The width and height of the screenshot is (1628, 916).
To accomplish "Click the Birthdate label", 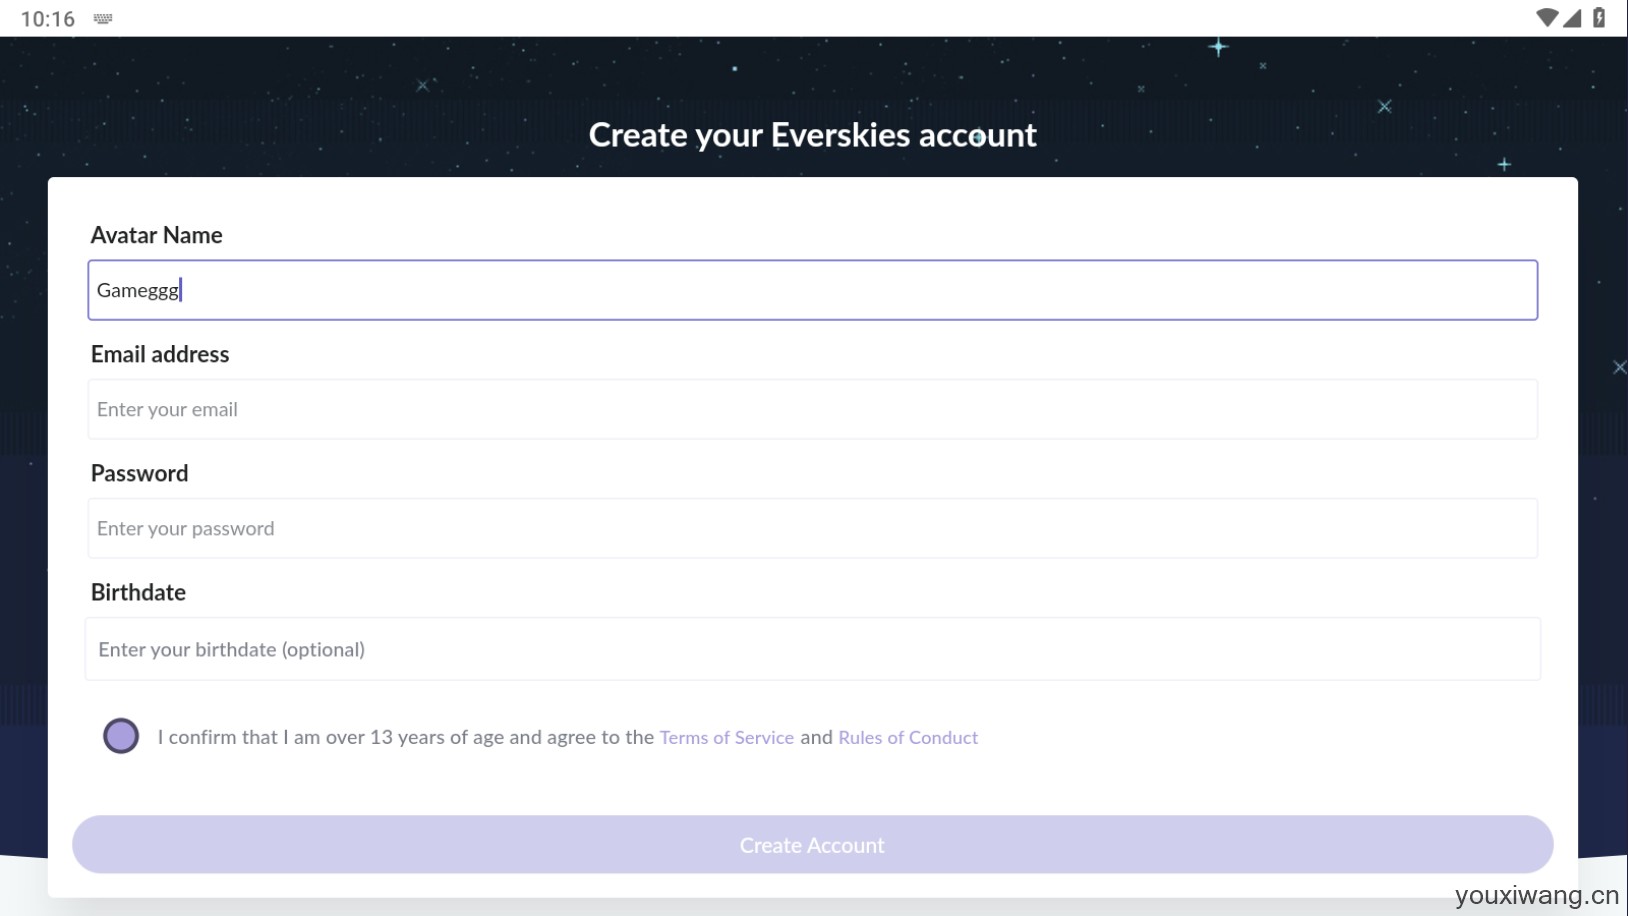I will click(138, 592).
